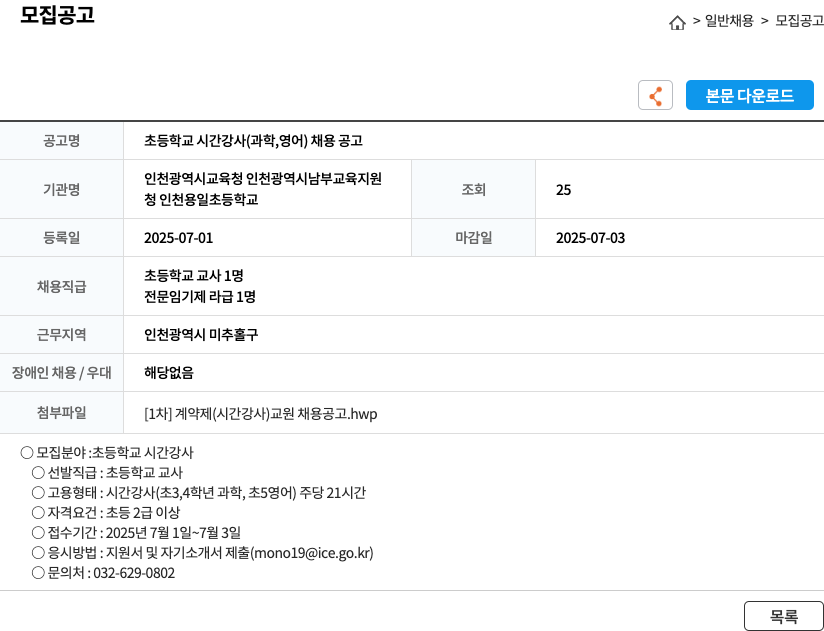824x631 pixels.
Task: Click the 등록일 label cell
Action: coord(61,237)
